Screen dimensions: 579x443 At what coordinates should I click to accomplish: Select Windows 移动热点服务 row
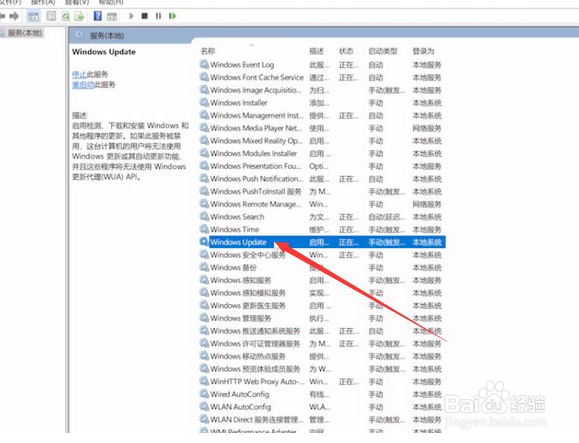coord(321,356)
